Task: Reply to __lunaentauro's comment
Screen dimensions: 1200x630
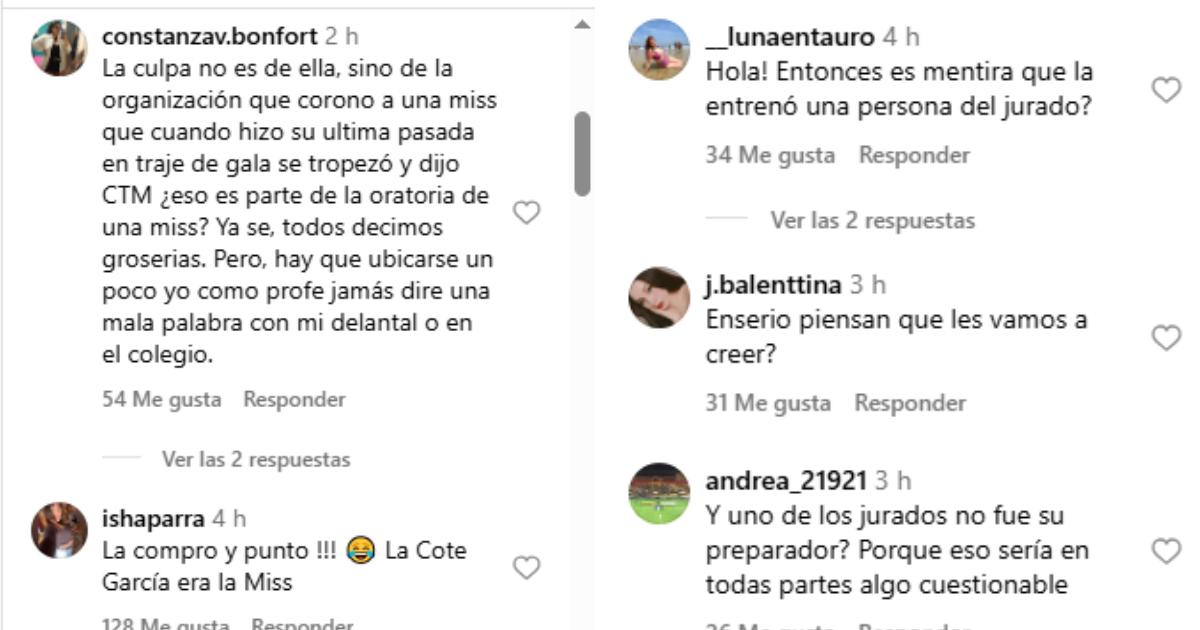Action: (915, 155)
